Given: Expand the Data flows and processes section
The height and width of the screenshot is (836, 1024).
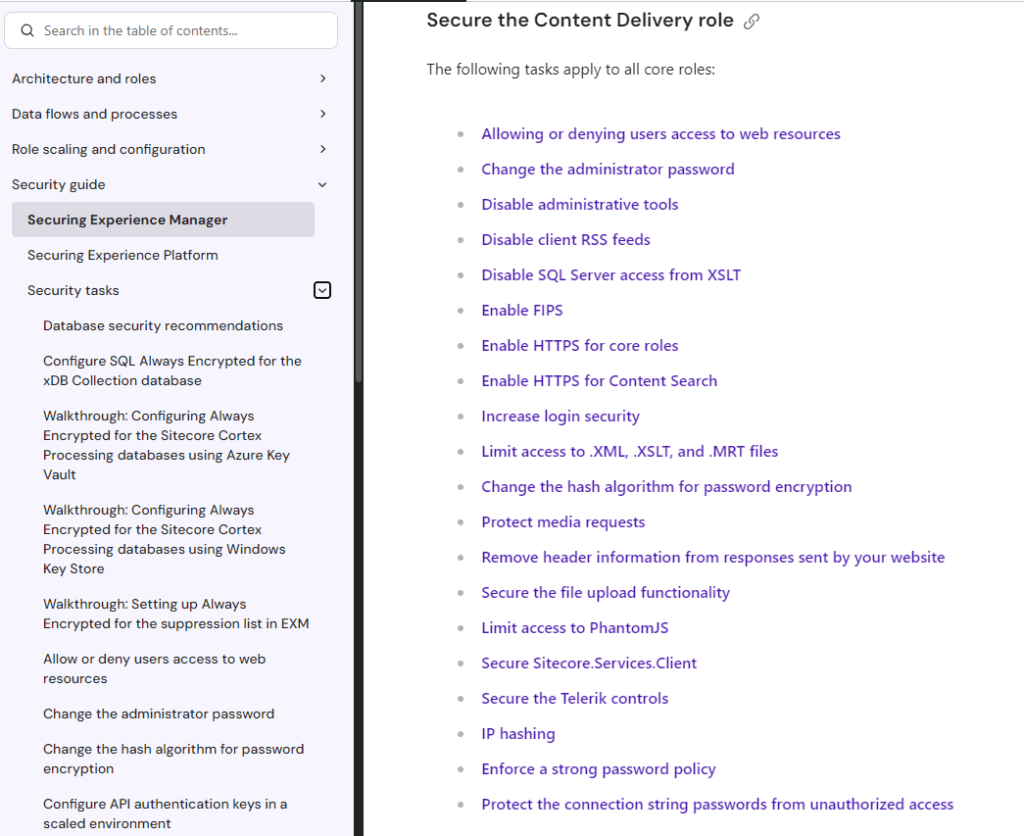Looking at the screenshot, I should pyautogui.click(x=322, y=114).
